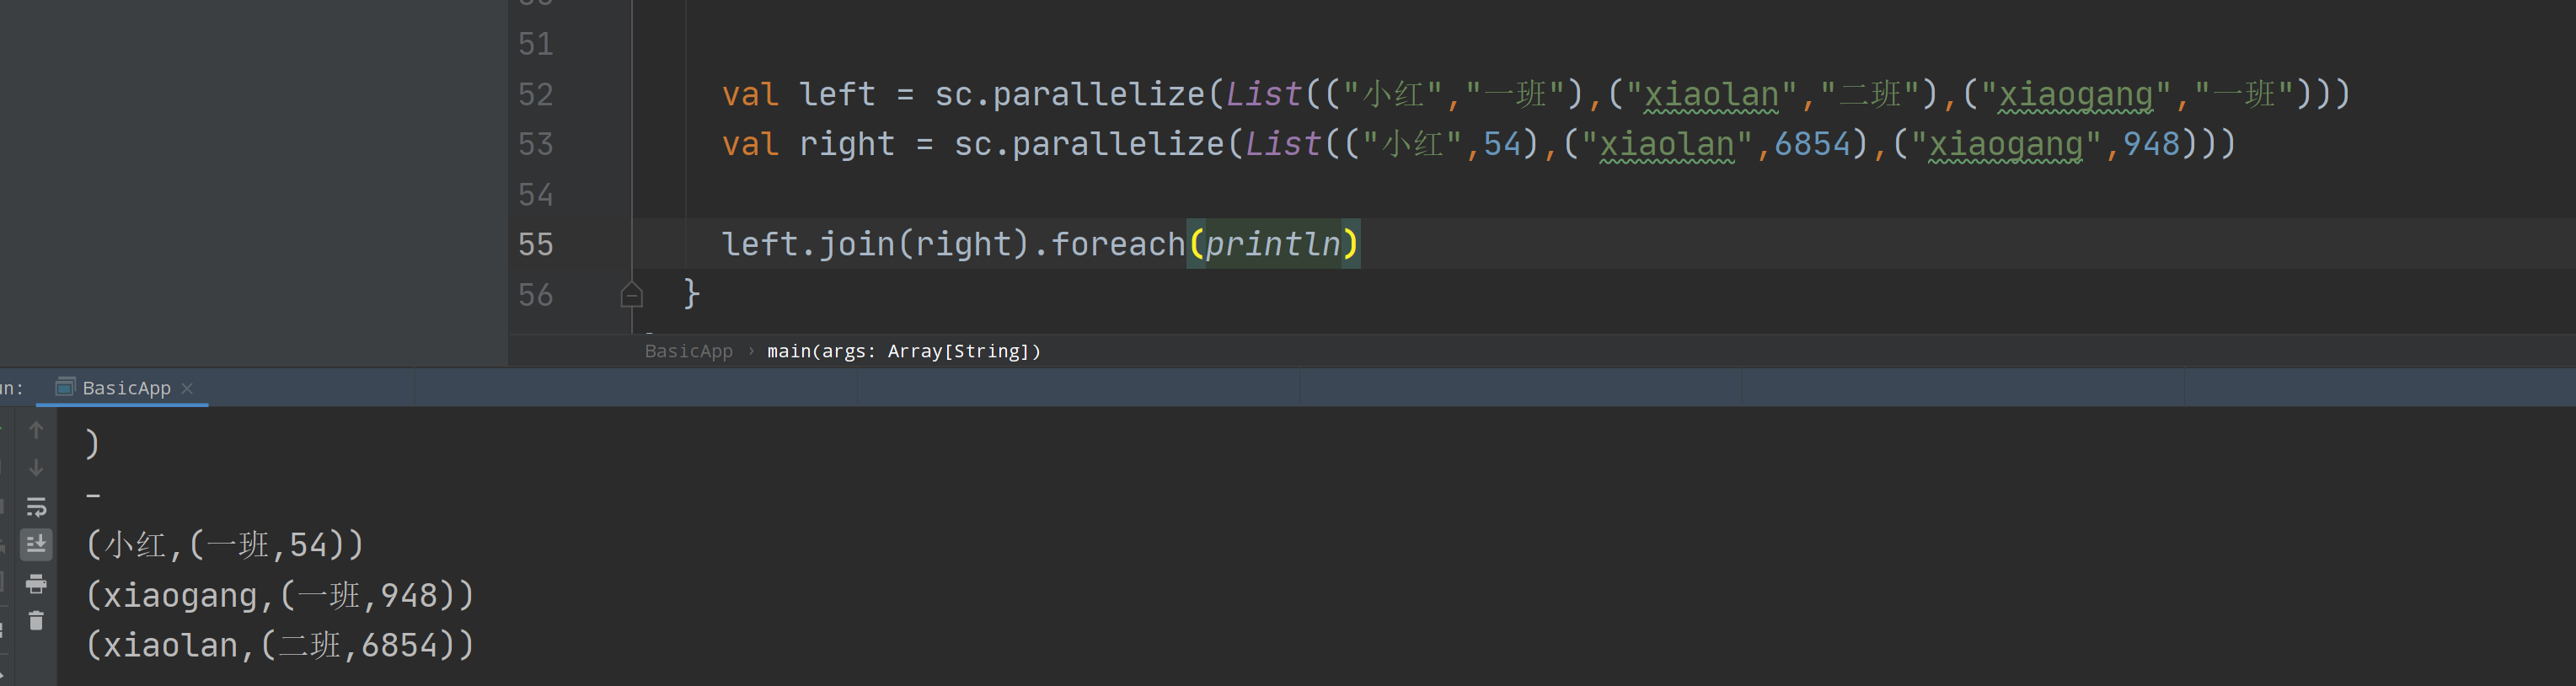This screenshot has height=686, width=2576.
Task: Click the Up the Stack Trace arrow
Action: (36, 430)
